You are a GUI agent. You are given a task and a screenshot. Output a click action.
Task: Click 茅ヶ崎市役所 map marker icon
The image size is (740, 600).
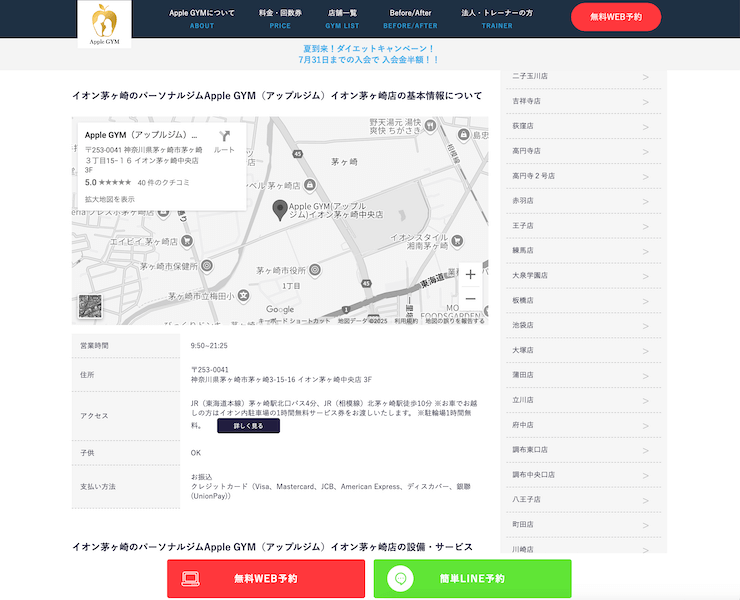click(x=315, y=270)
